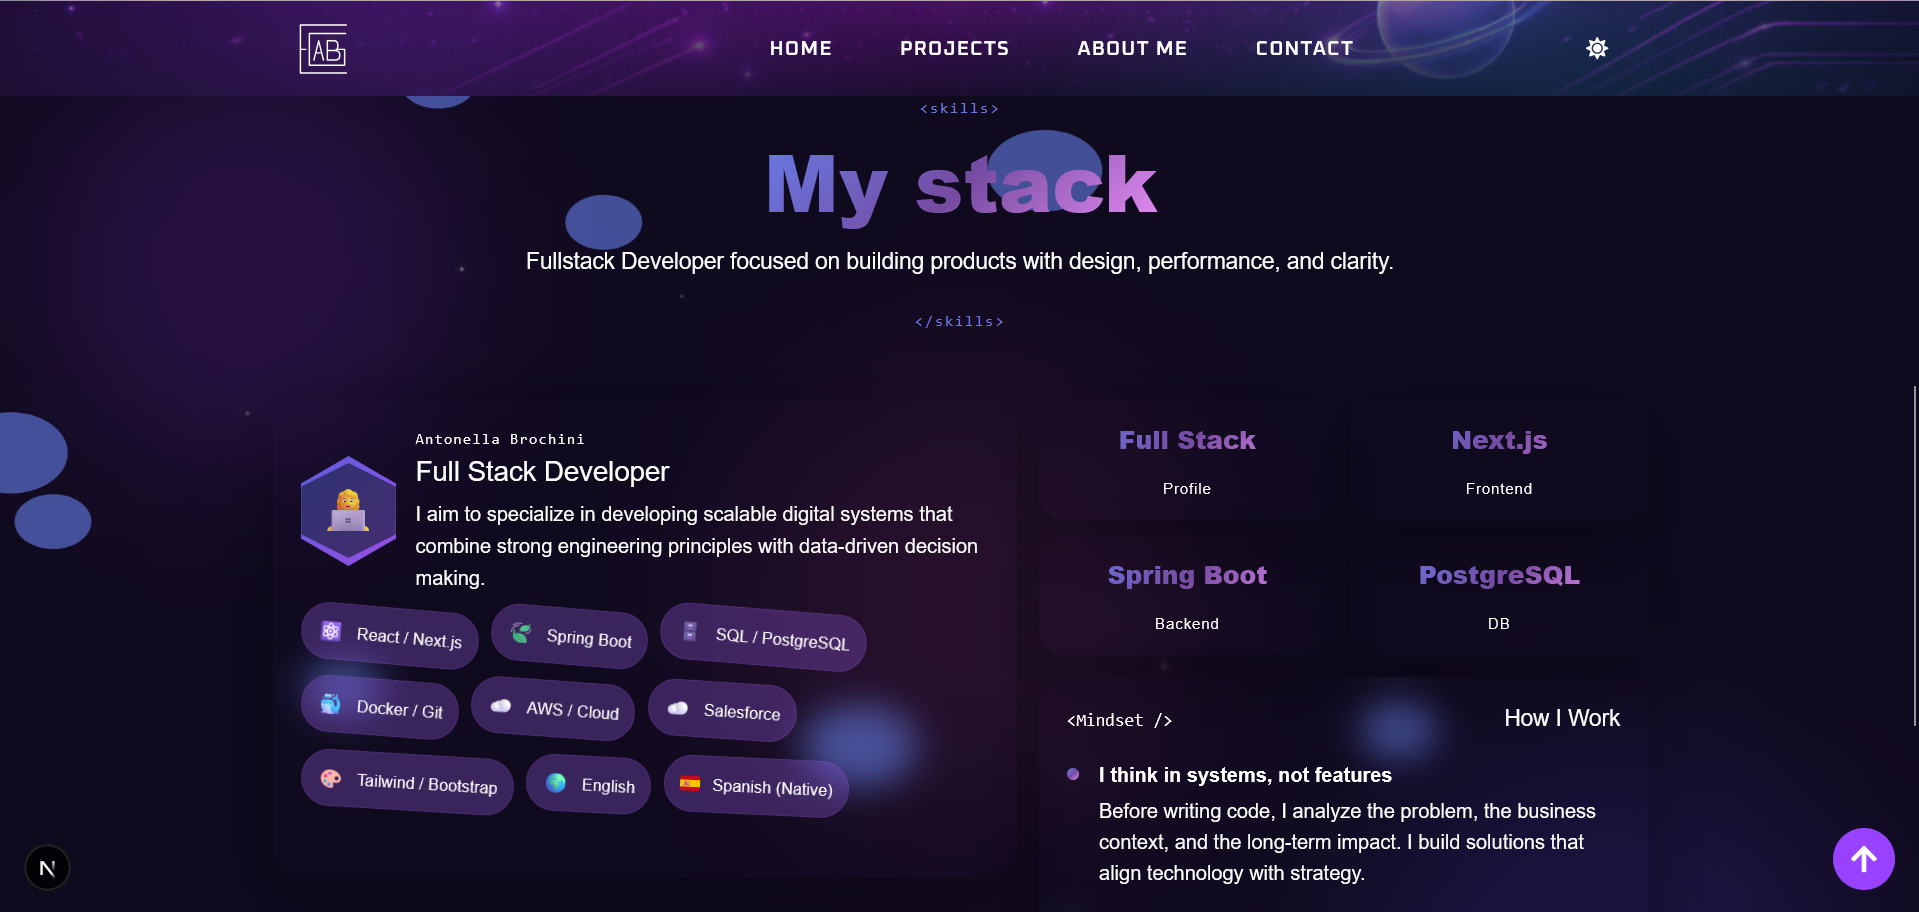1919x912 pixels.
Task: Expand the Full Stack Profile card
Action: (1186, 460)
